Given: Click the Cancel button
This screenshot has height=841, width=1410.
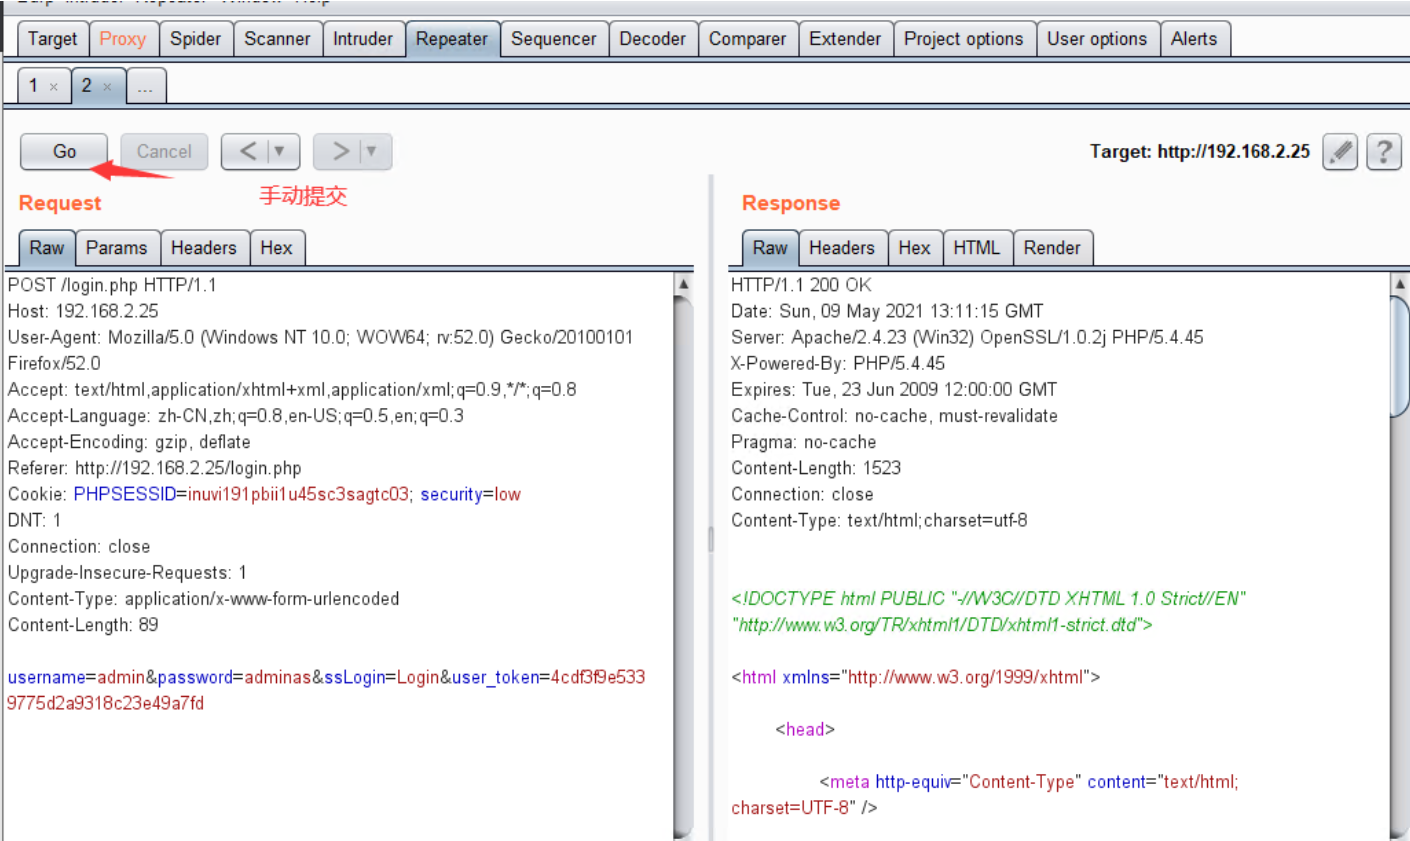Looking at the screenshot, I should (x=164, y=151).
